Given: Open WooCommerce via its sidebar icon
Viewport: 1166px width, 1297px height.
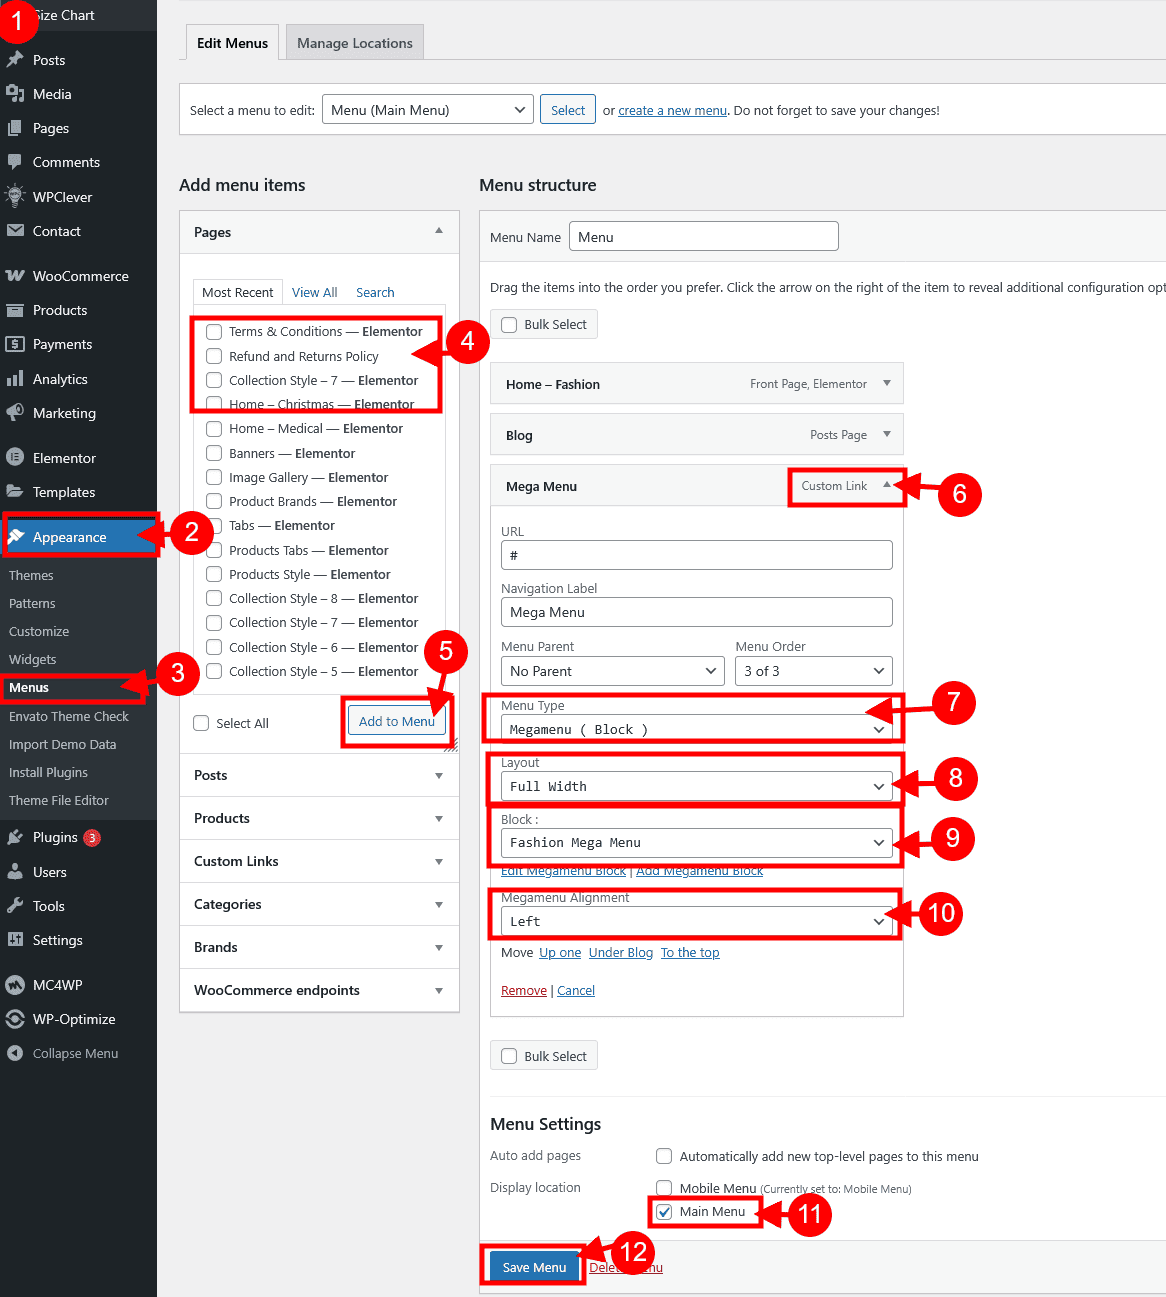Looking at the screenshot, I should 15,276.
